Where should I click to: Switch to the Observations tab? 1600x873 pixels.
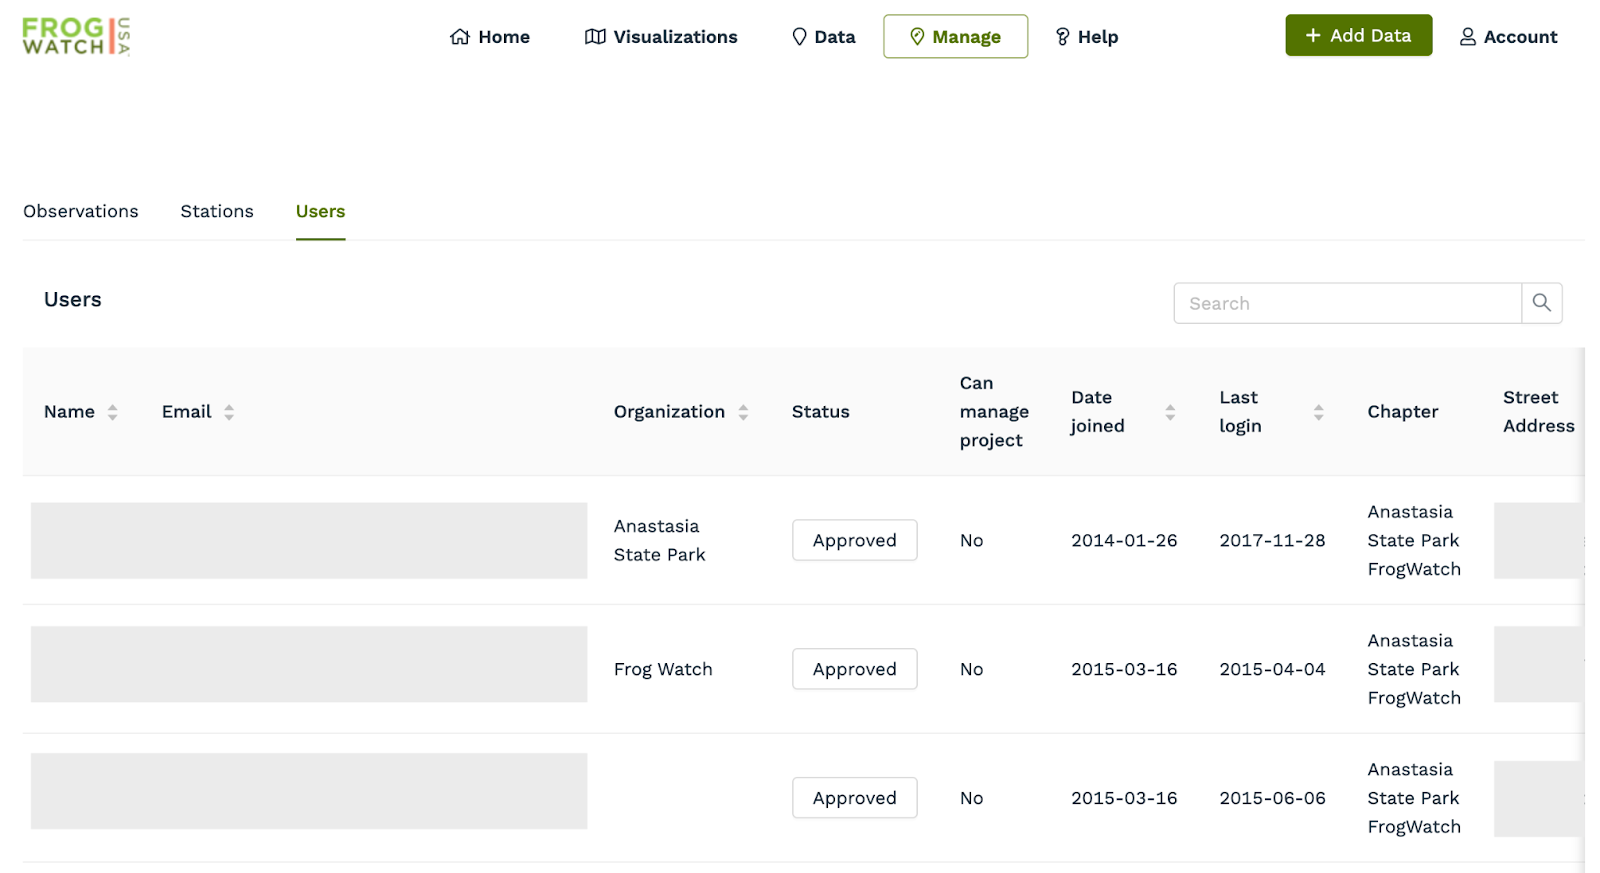[x=81, y=211]
